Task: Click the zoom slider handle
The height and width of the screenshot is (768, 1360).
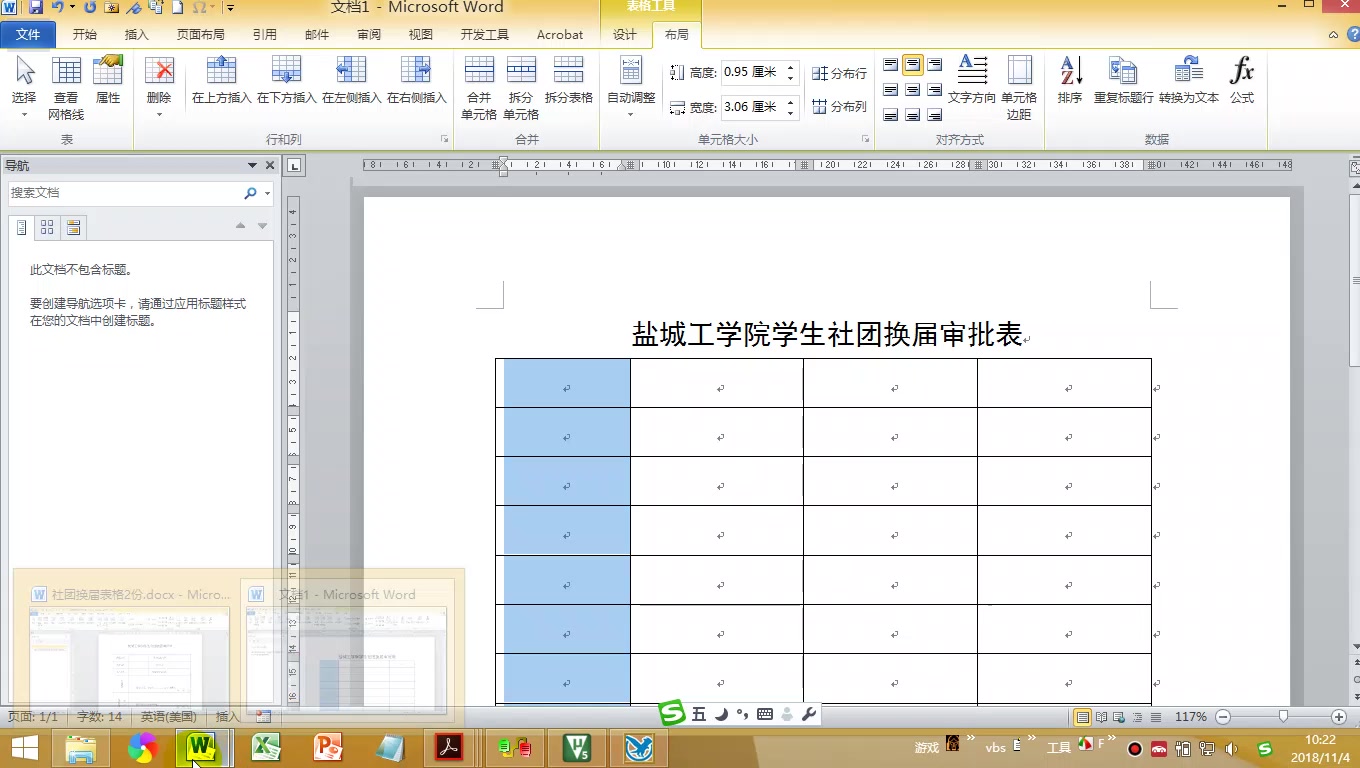Action: (1283, 717)
